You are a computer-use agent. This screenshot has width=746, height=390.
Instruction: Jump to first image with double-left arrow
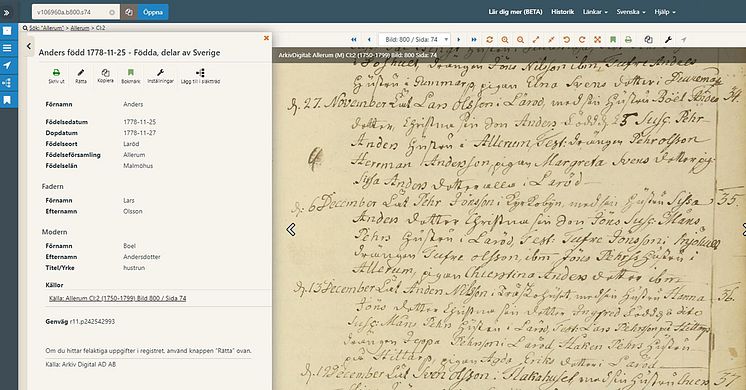[353, 40]
